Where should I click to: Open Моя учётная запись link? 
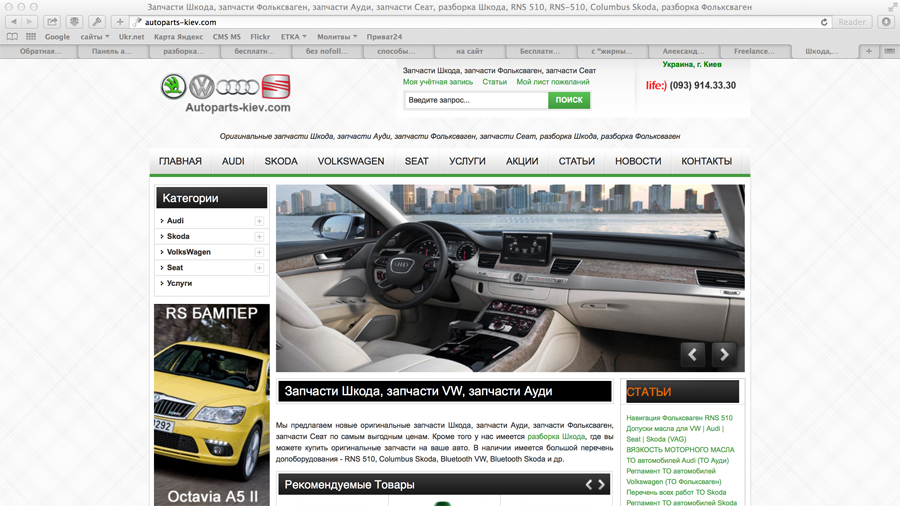[x=438, y=82]
